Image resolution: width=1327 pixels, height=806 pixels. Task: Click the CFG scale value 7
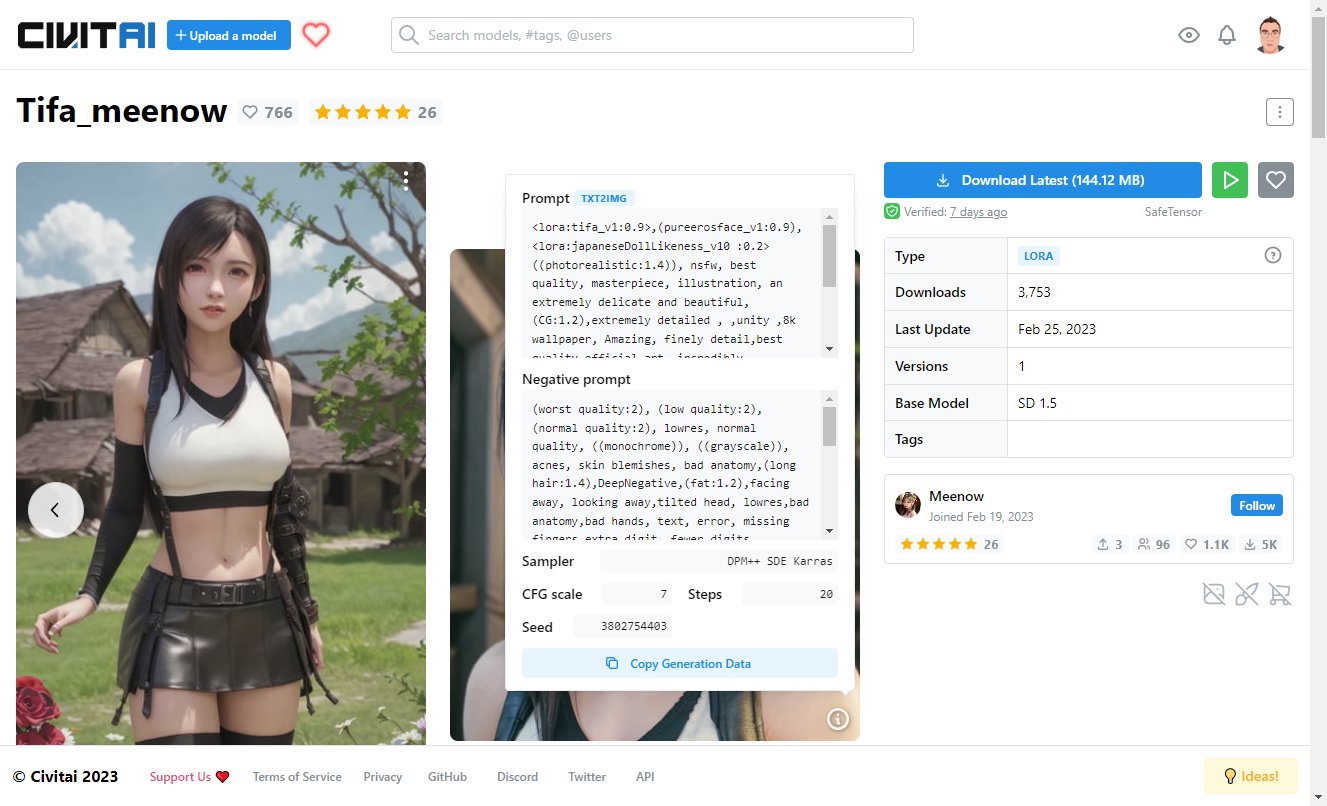tap(636, 594)
